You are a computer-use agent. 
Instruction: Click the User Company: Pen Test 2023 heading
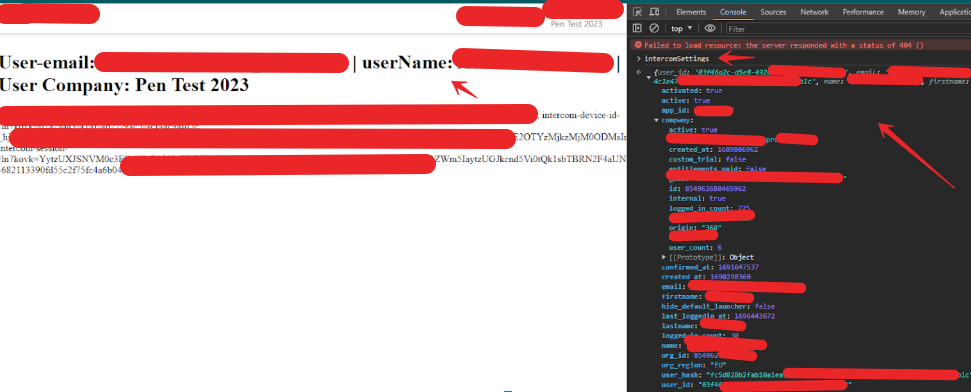point(124,85)
